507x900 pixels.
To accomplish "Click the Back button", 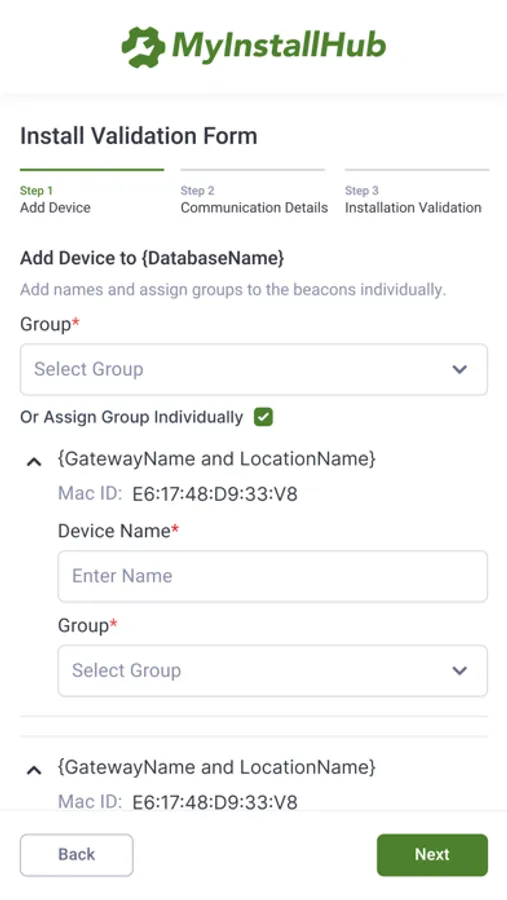I will tap(76, 855).
